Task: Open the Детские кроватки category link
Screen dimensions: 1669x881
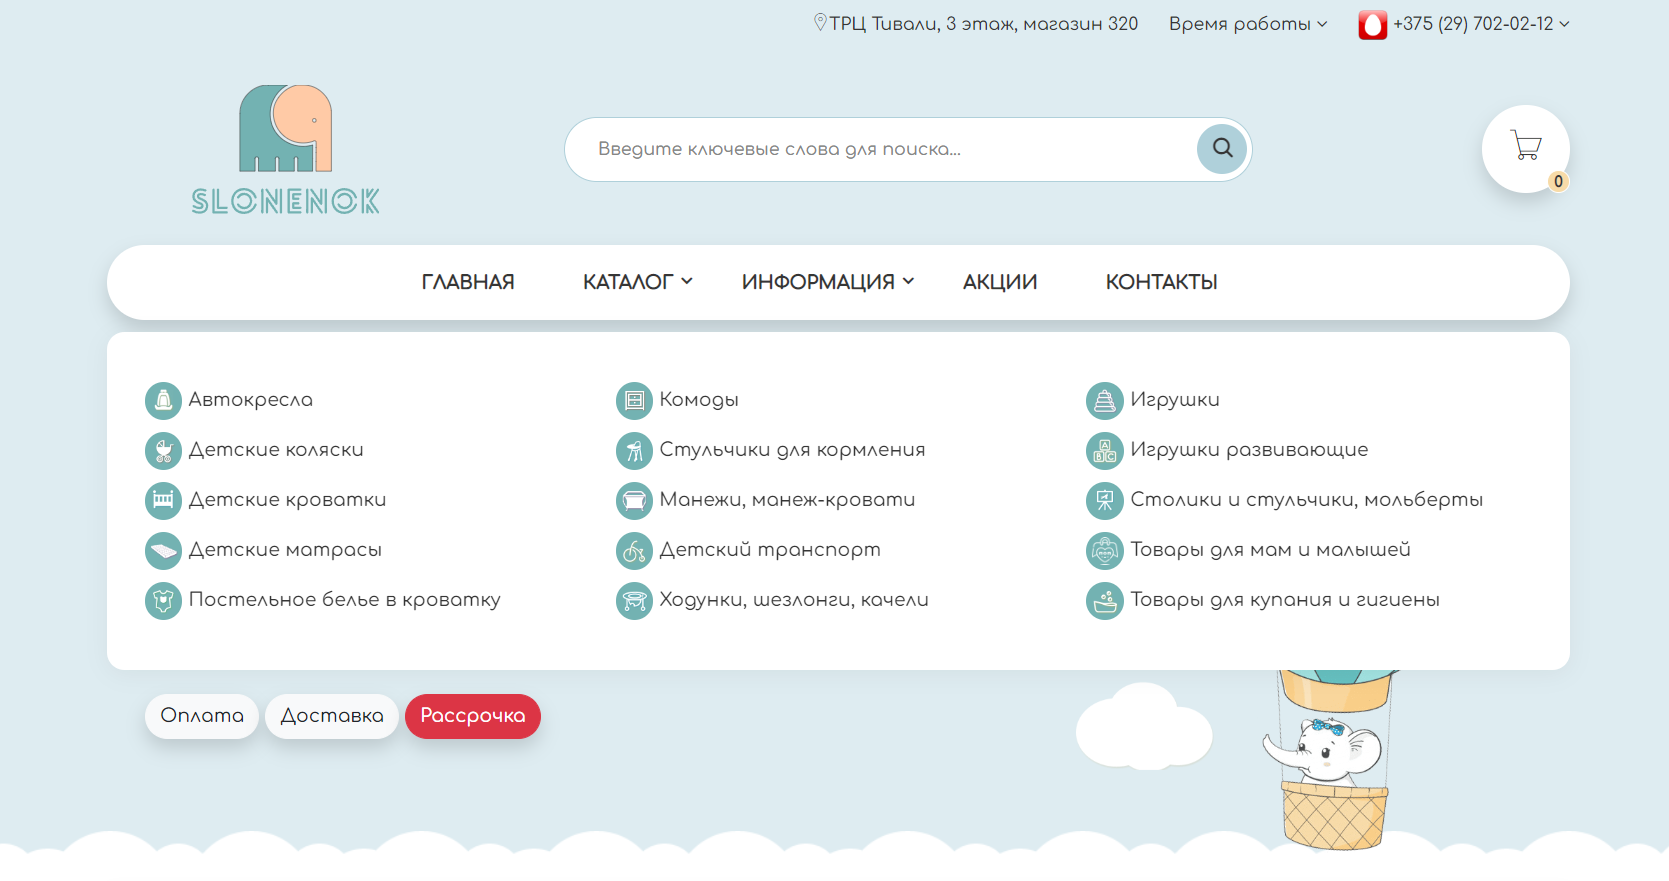Action: (x=287, y=500)
